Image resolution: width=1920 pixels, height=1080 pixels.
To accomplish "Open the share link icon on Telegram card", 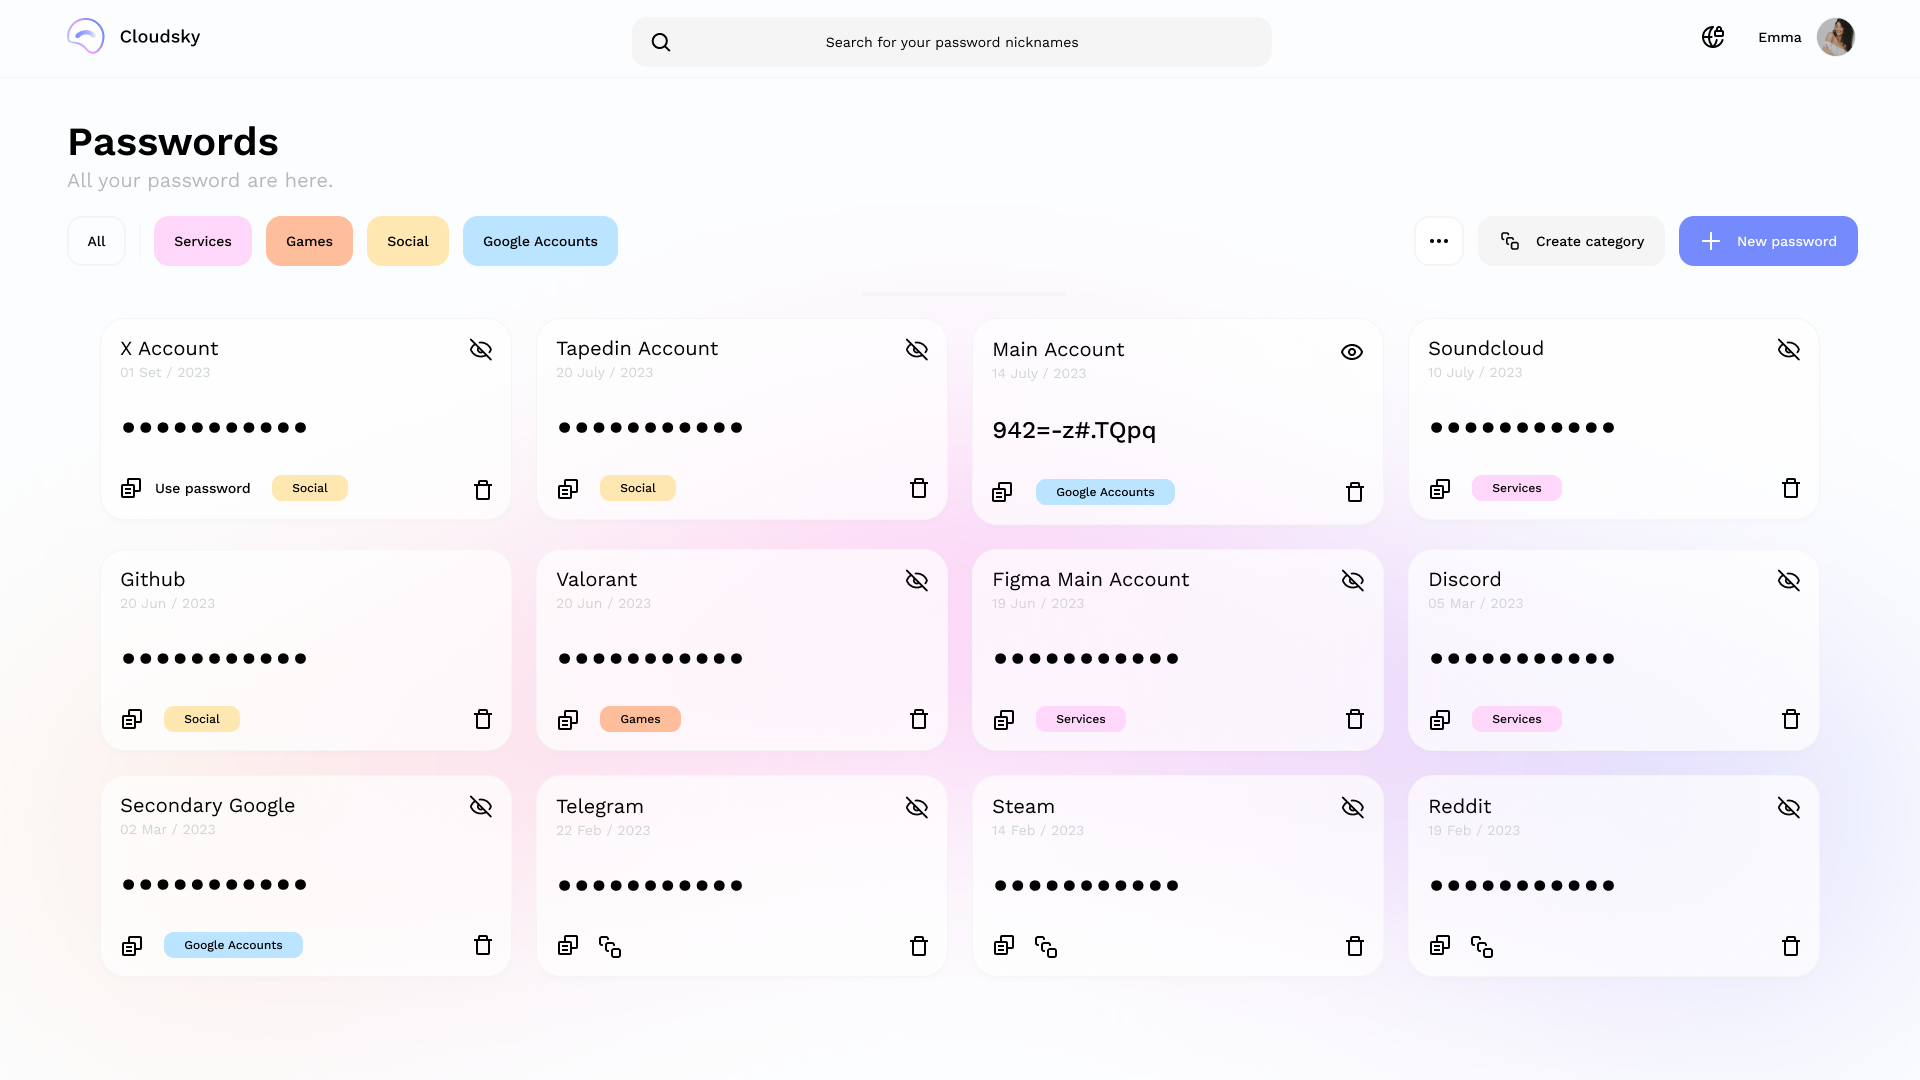I will (x=610, y=946).
